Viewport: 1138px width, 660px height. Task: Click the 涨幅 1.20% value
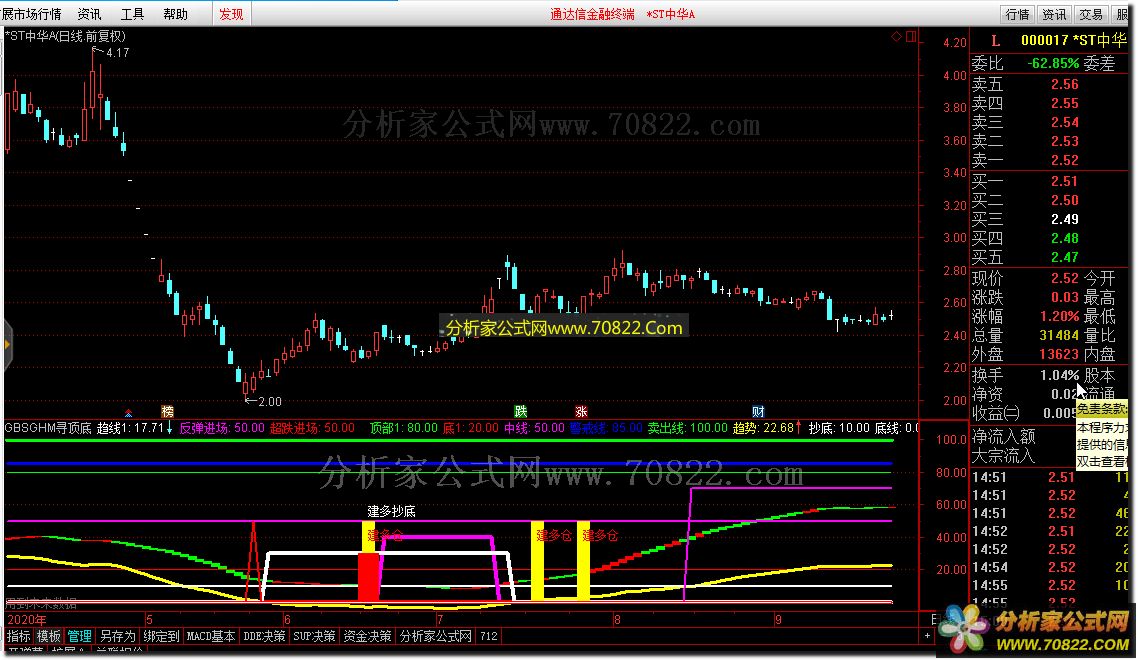pyautogui.click(x=1060, y=317)
